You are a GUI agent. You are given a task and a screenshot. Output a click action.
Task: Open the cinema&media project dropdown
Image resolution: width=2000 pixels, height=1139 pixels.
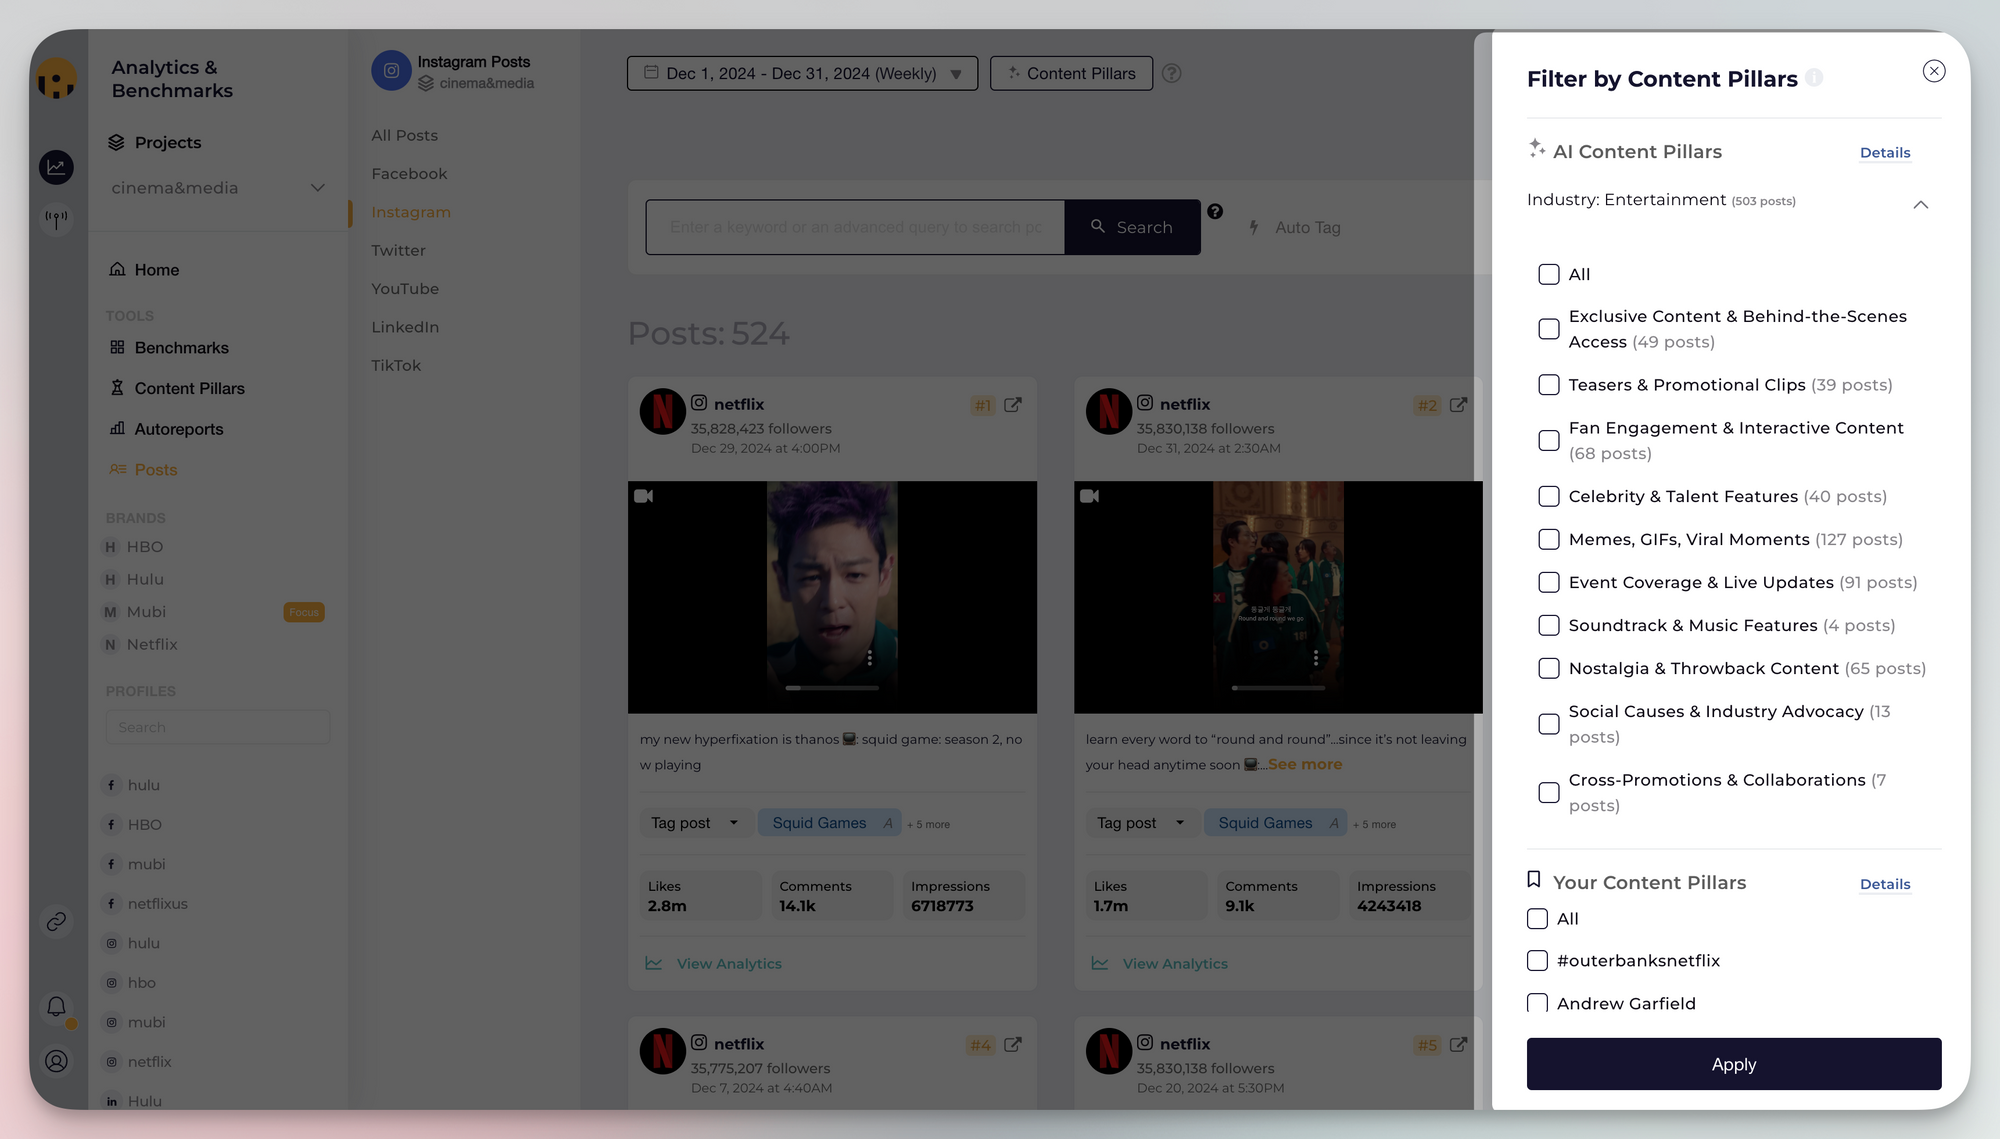217,188
